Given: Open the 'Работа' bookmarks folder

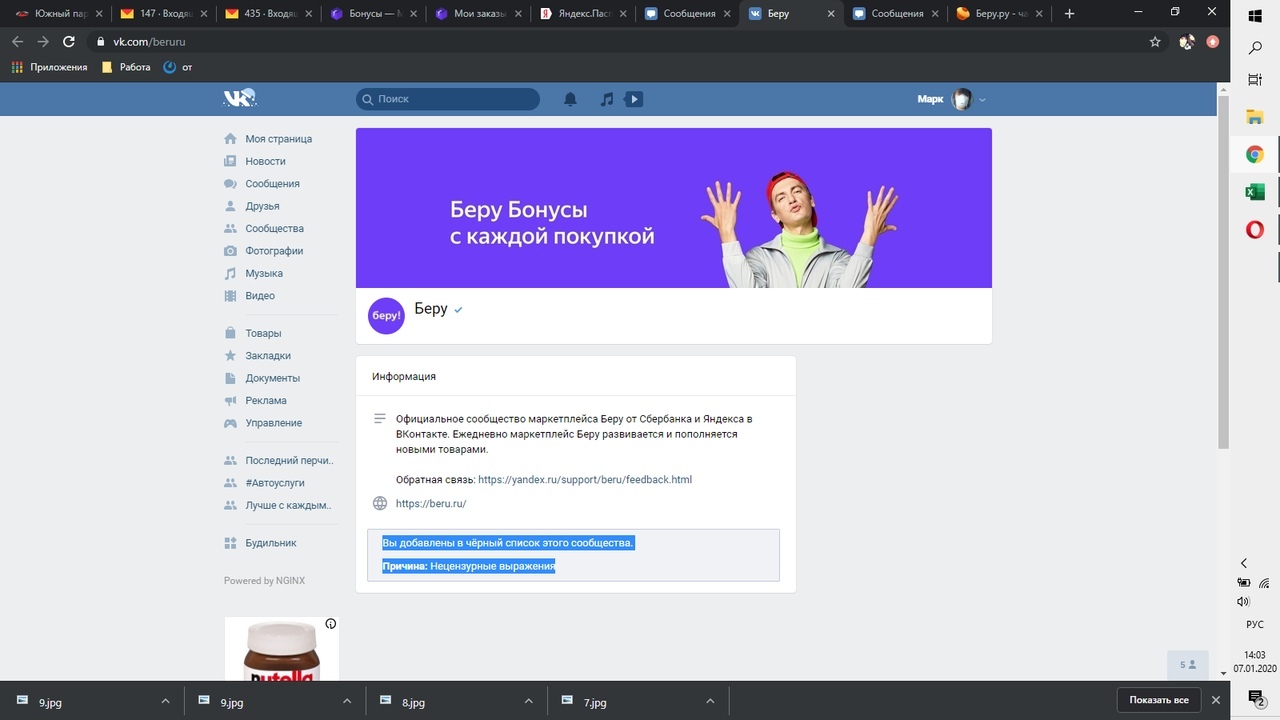Looking at the screenshot, I should pyautogui.click(x=126, y=67).
